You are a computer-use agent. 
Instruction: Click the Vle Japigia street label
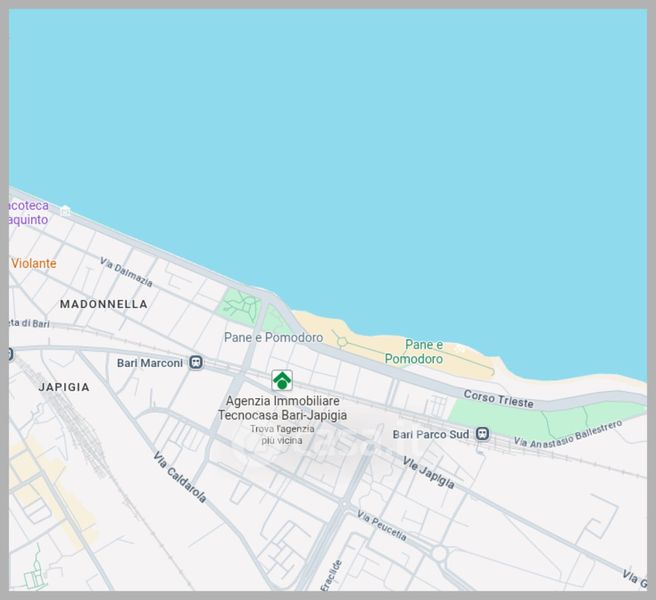coord(428,472)
